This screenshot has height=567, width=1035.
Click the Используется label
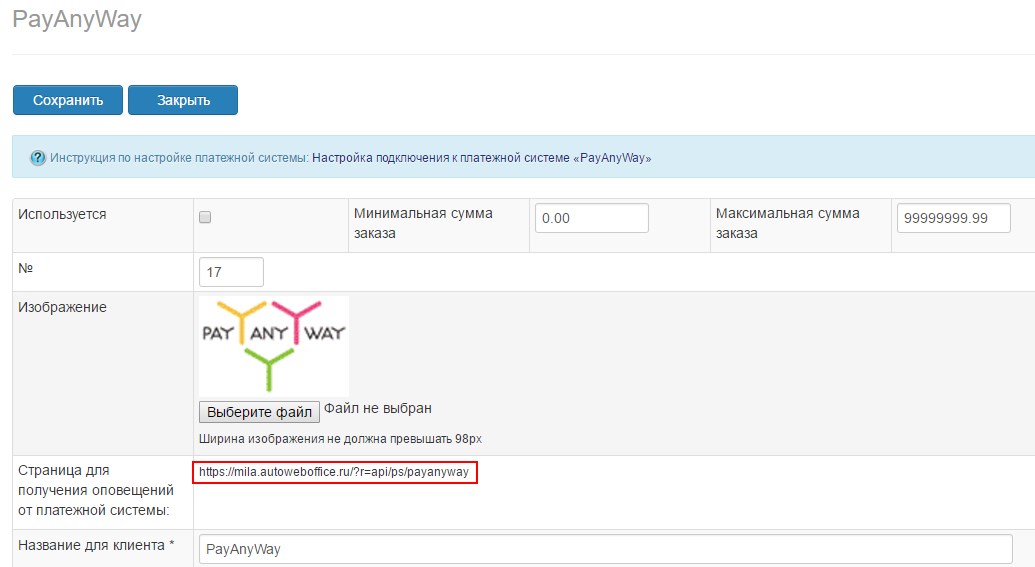[62, 214]
